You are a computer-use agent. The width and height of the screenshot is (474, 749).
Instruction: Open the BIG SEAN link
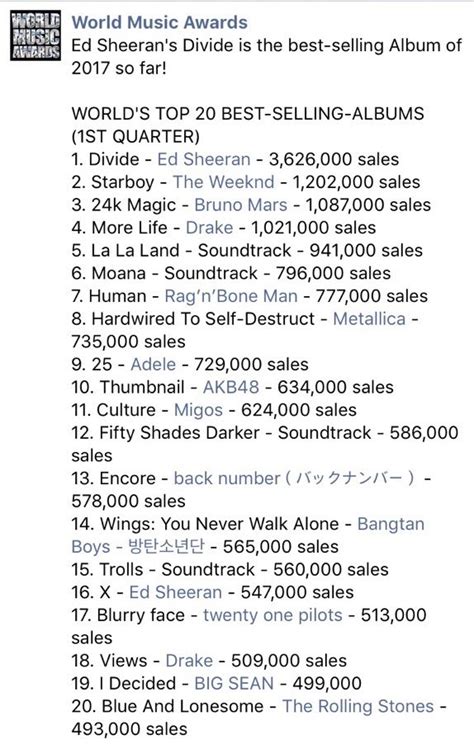click(234, 684)
